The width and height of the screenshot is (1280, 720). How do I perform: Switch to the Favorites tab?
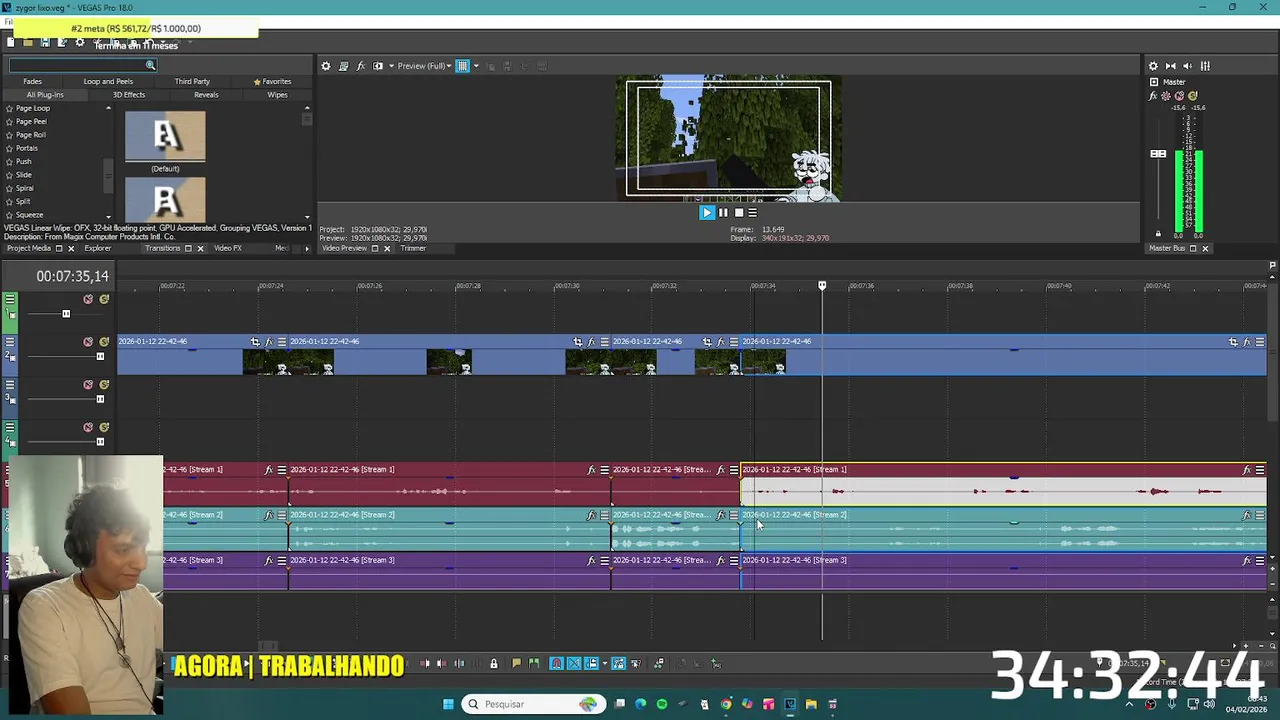coord(272,81)
